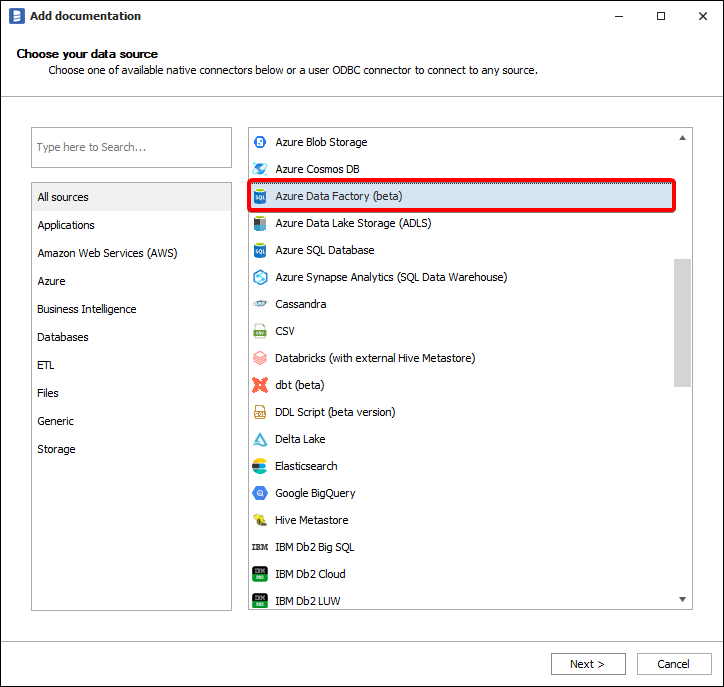Select the ETL source category
The image size is (724, 687).
point(46,365)
